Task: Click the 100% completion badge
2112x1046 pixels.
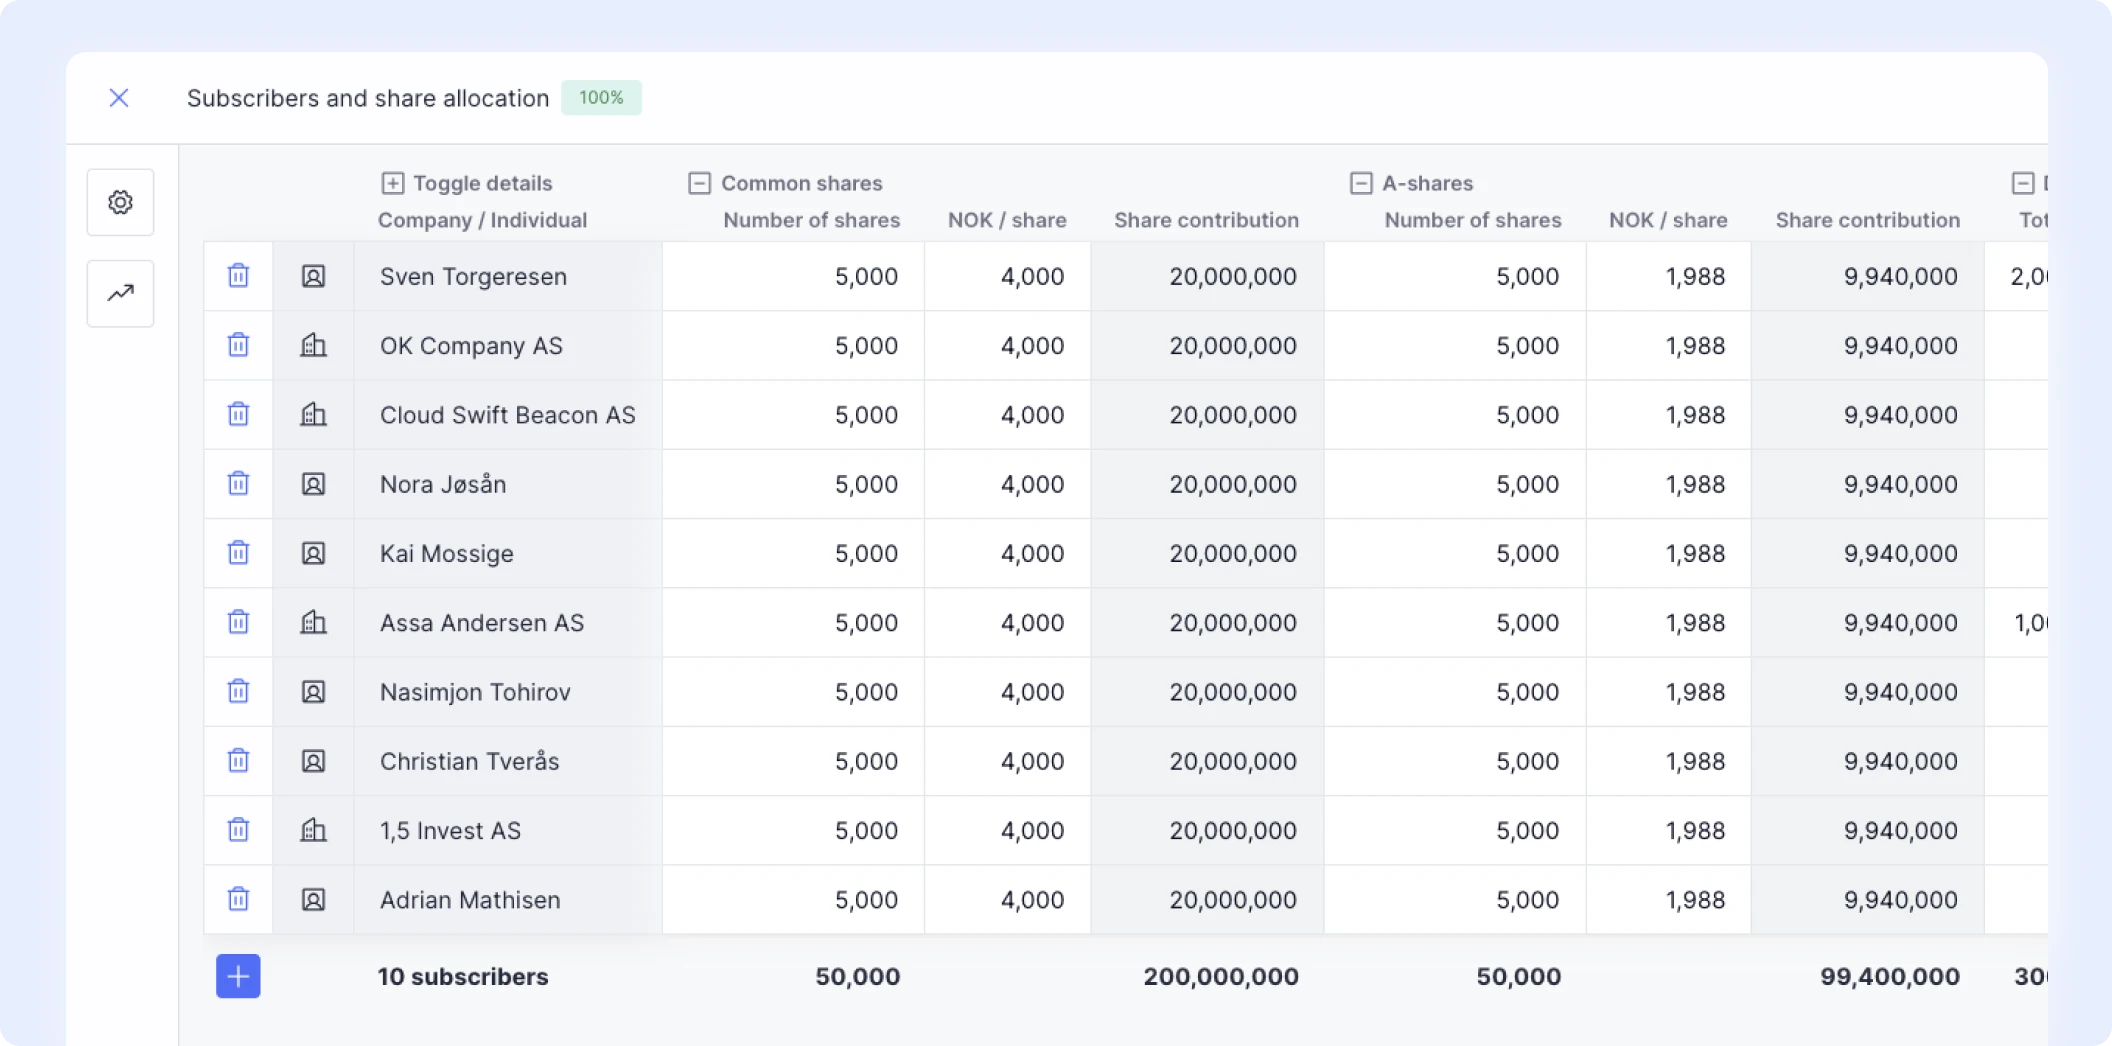Action: pos(601,98)
